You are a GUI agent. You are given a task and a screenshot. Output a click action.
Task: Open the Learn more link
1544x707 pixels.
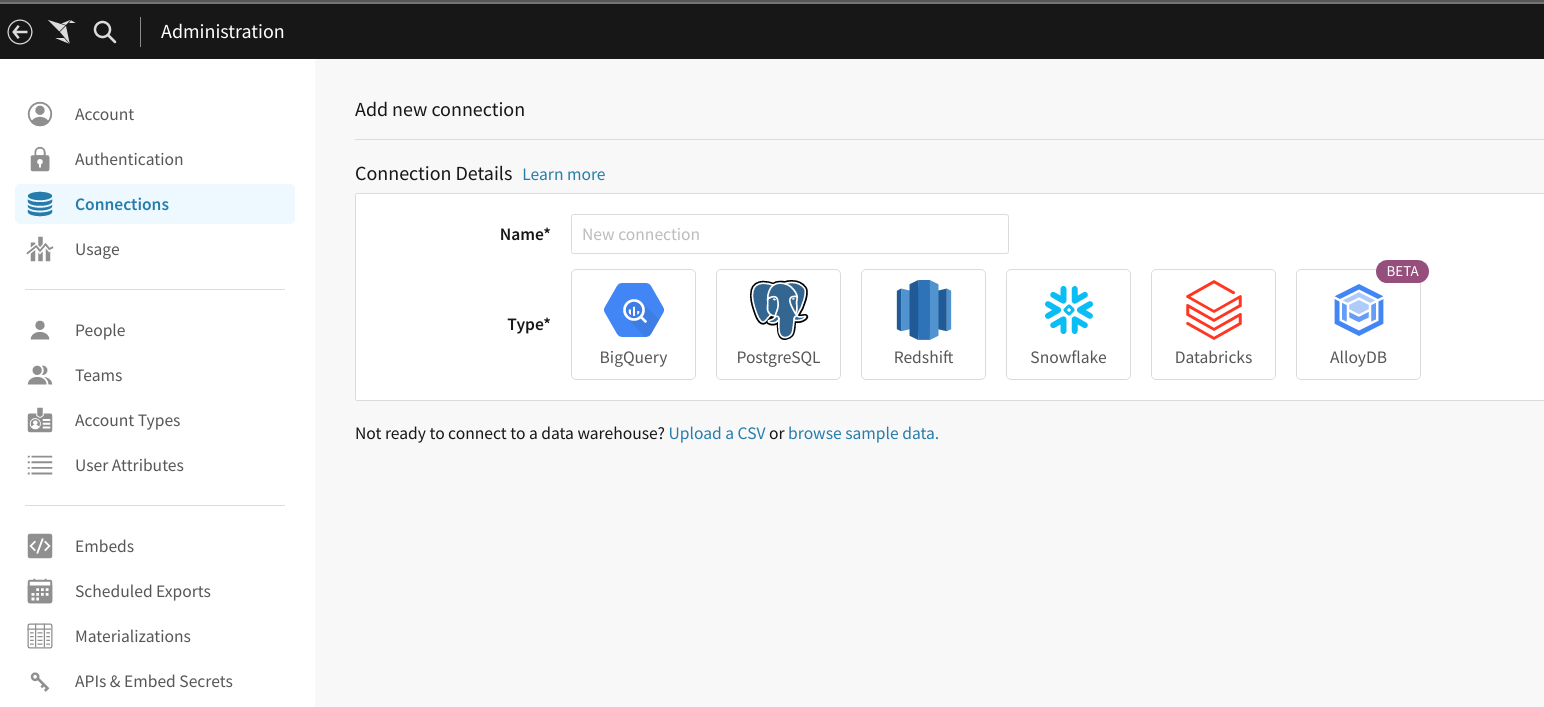point(563,173)
